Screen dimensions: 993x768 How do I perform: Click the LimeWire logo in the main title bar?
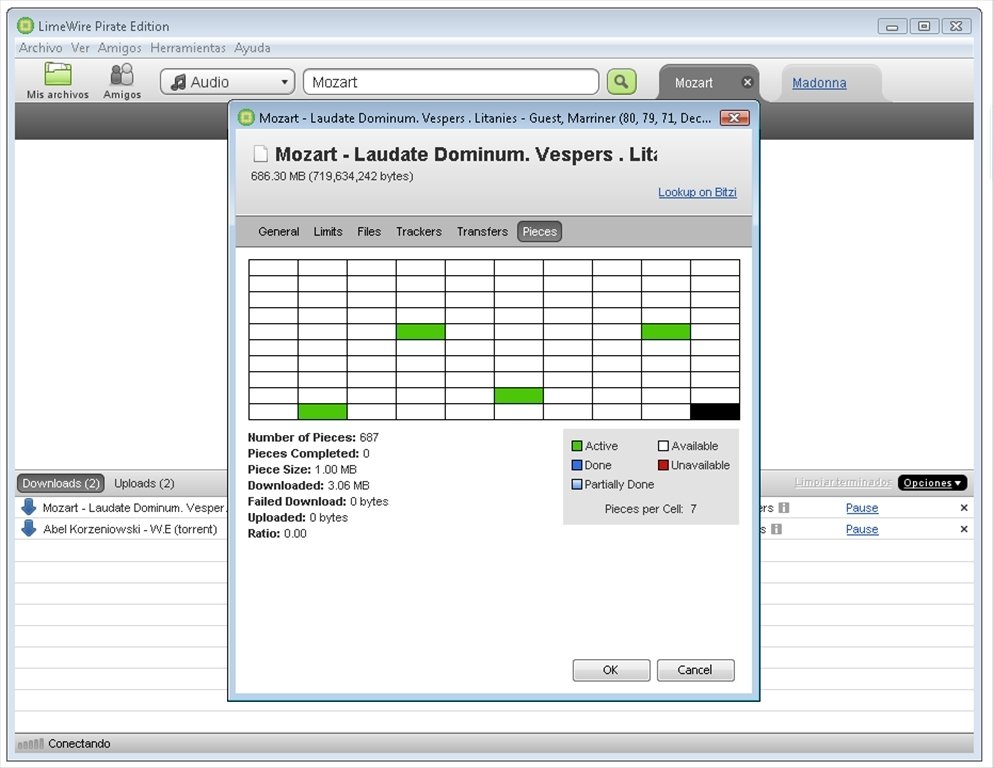tap(25, 26)
